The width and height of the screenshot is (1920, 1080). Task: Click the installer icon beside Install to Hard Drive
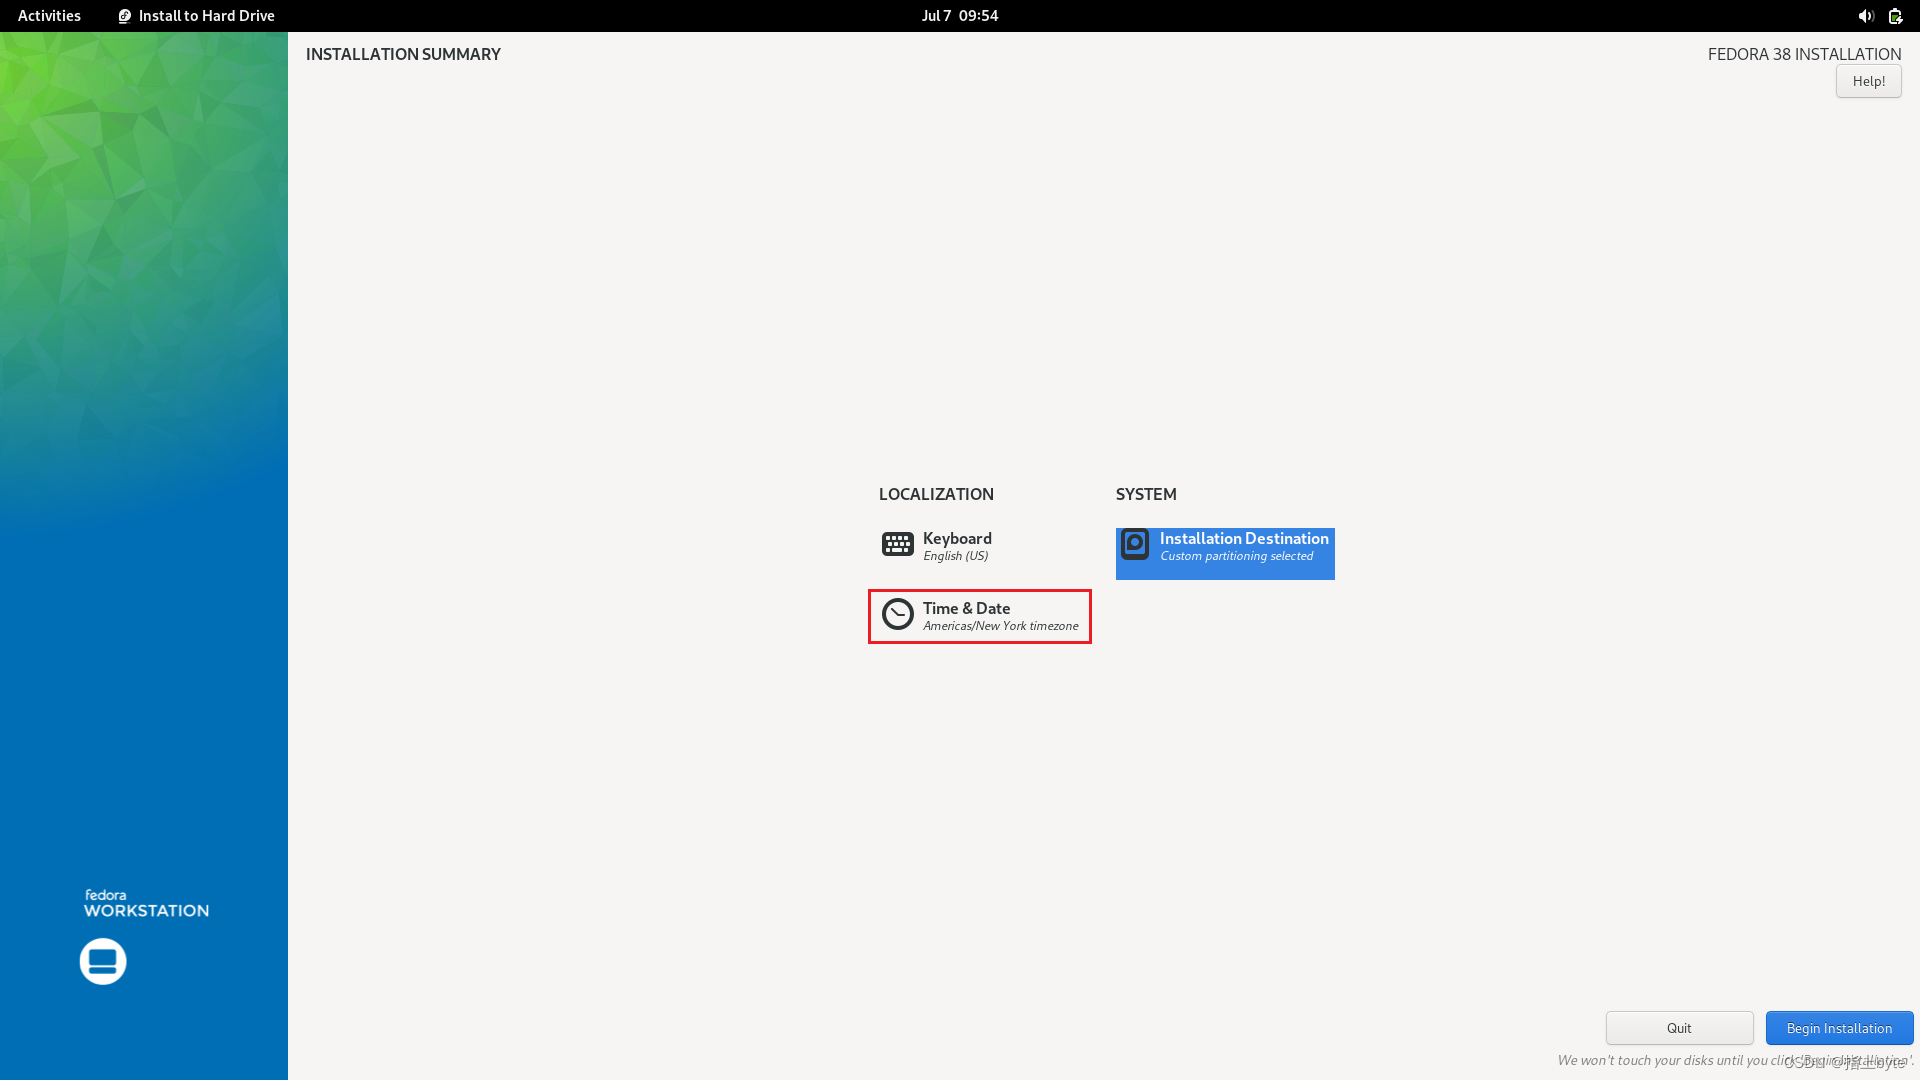125,16
